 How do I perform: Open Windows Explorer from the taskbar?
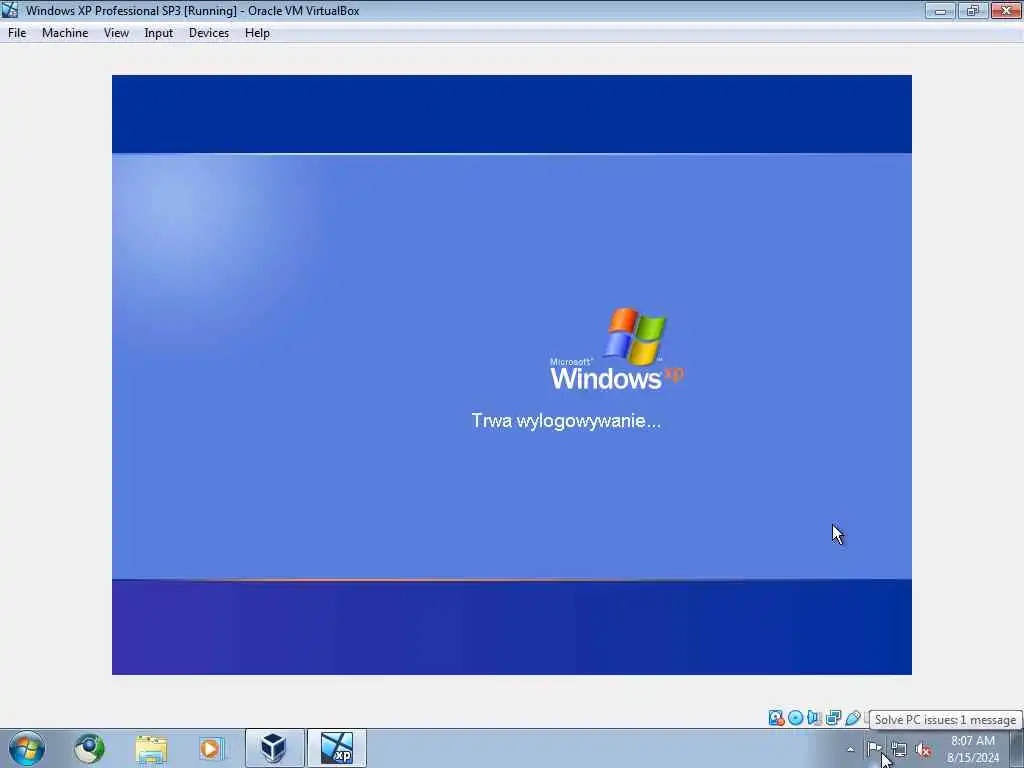tap(151, 748)
